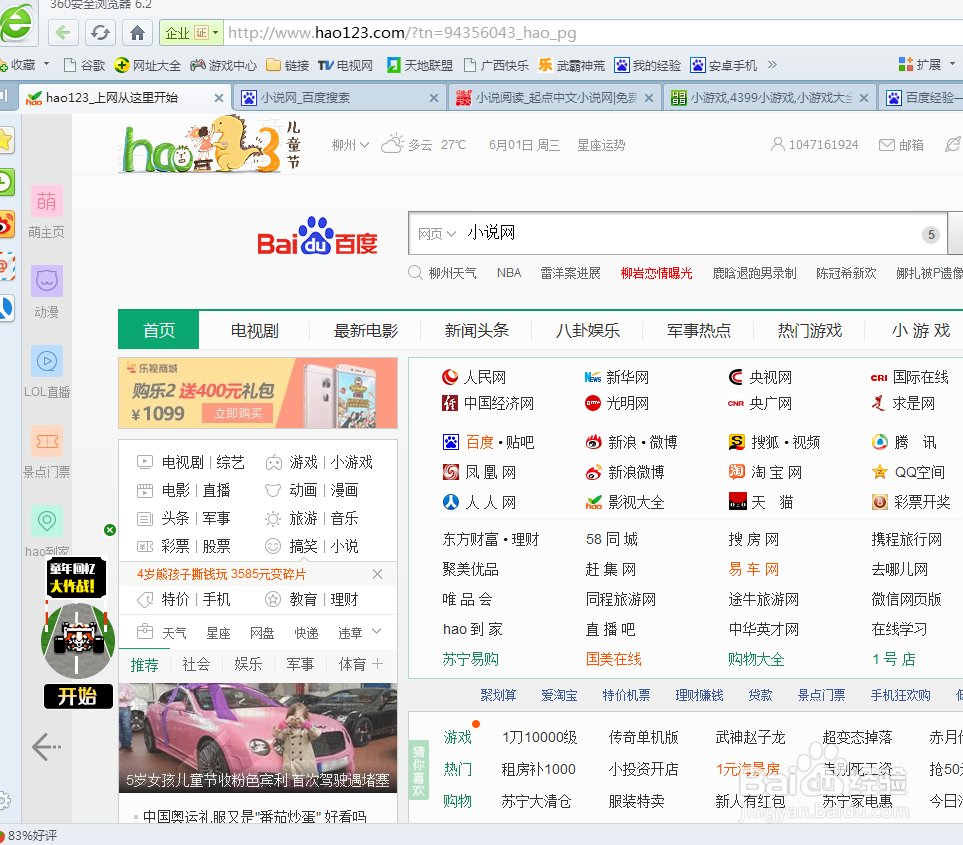Select the 军事热点 navigation tab

[699, 331]
